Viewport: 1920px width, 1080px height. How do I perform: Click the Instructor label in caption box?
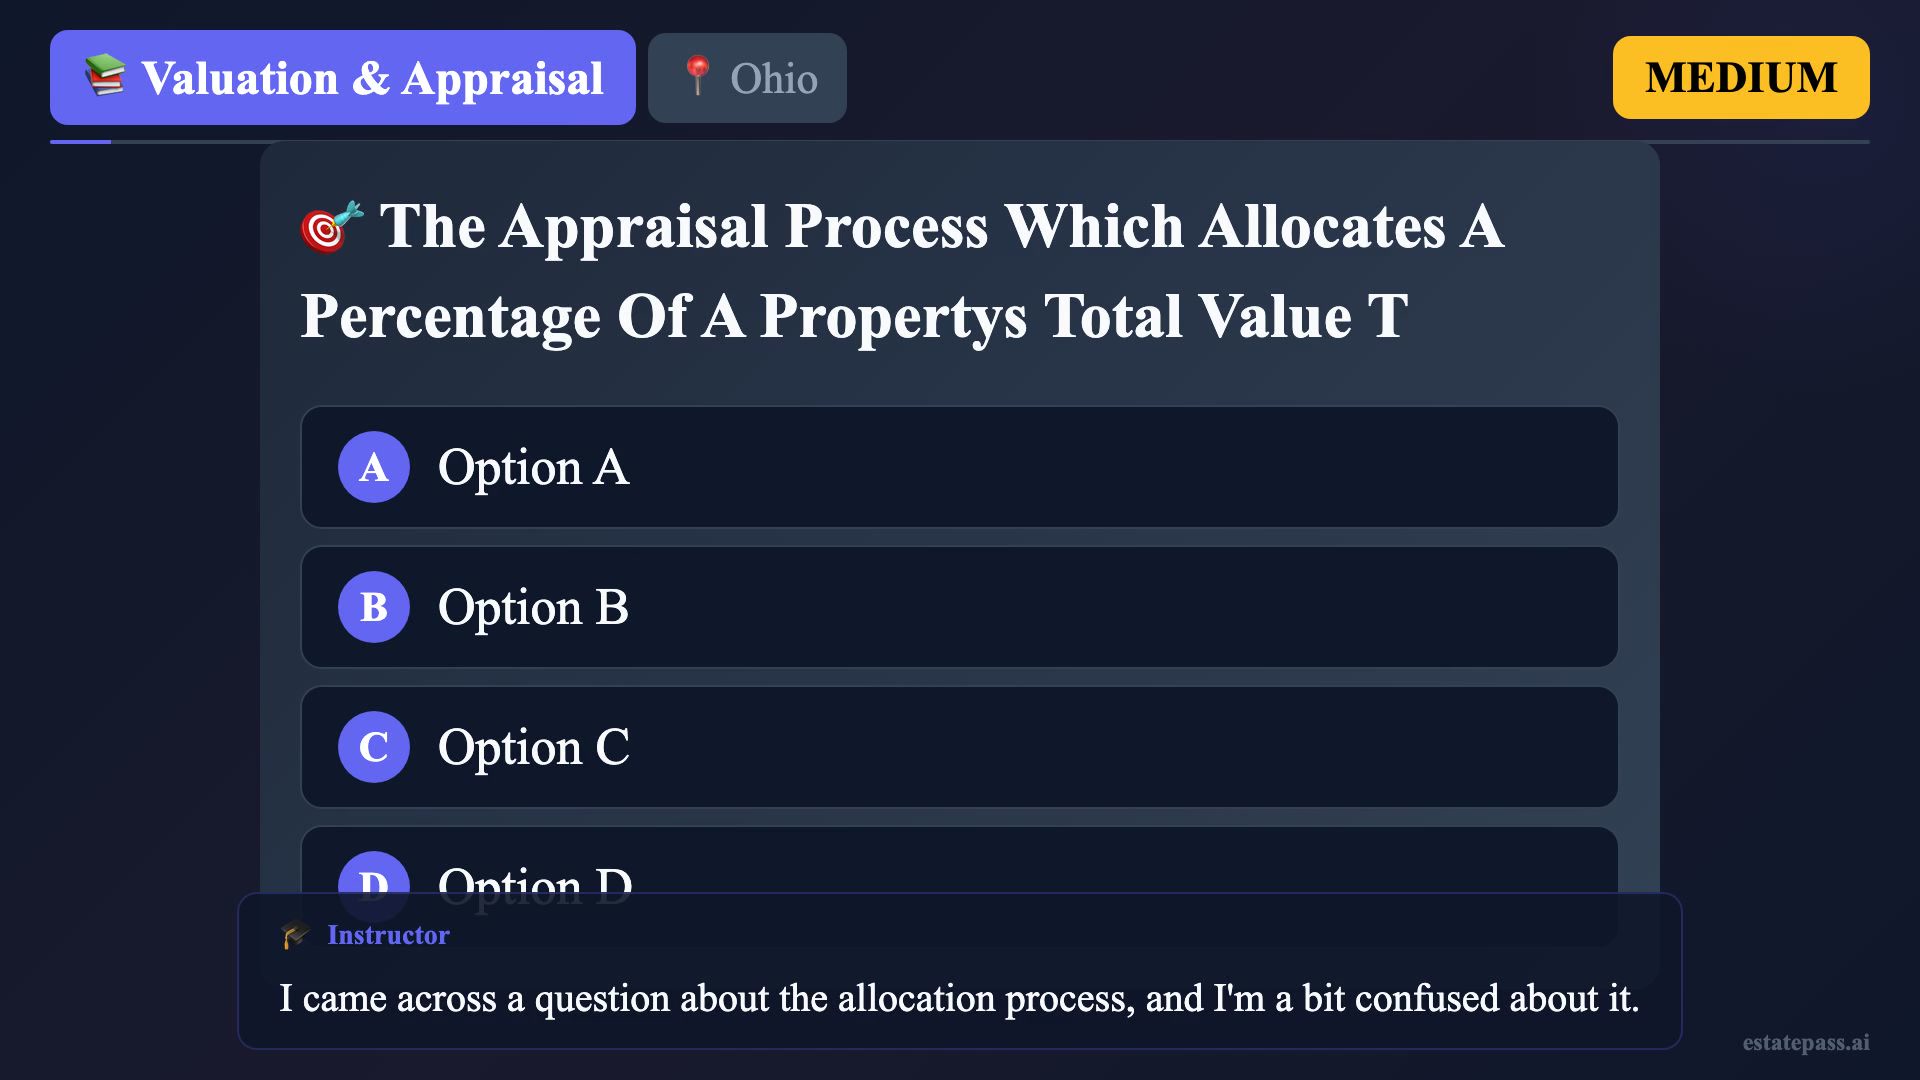388,935
